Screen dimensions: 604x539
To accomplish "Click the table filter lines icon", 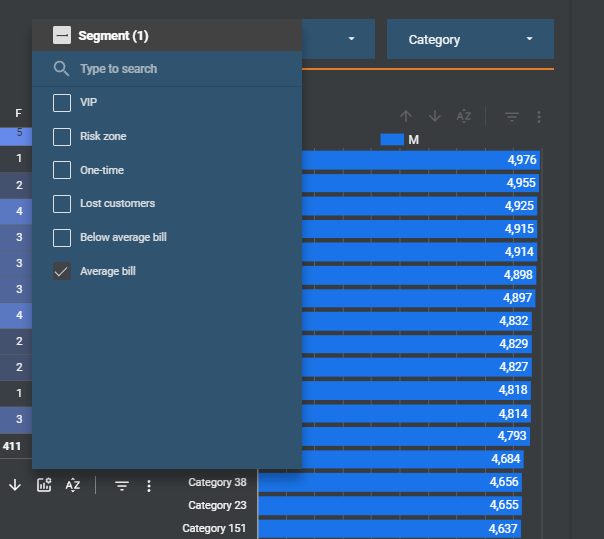I will tap(122, 486).
